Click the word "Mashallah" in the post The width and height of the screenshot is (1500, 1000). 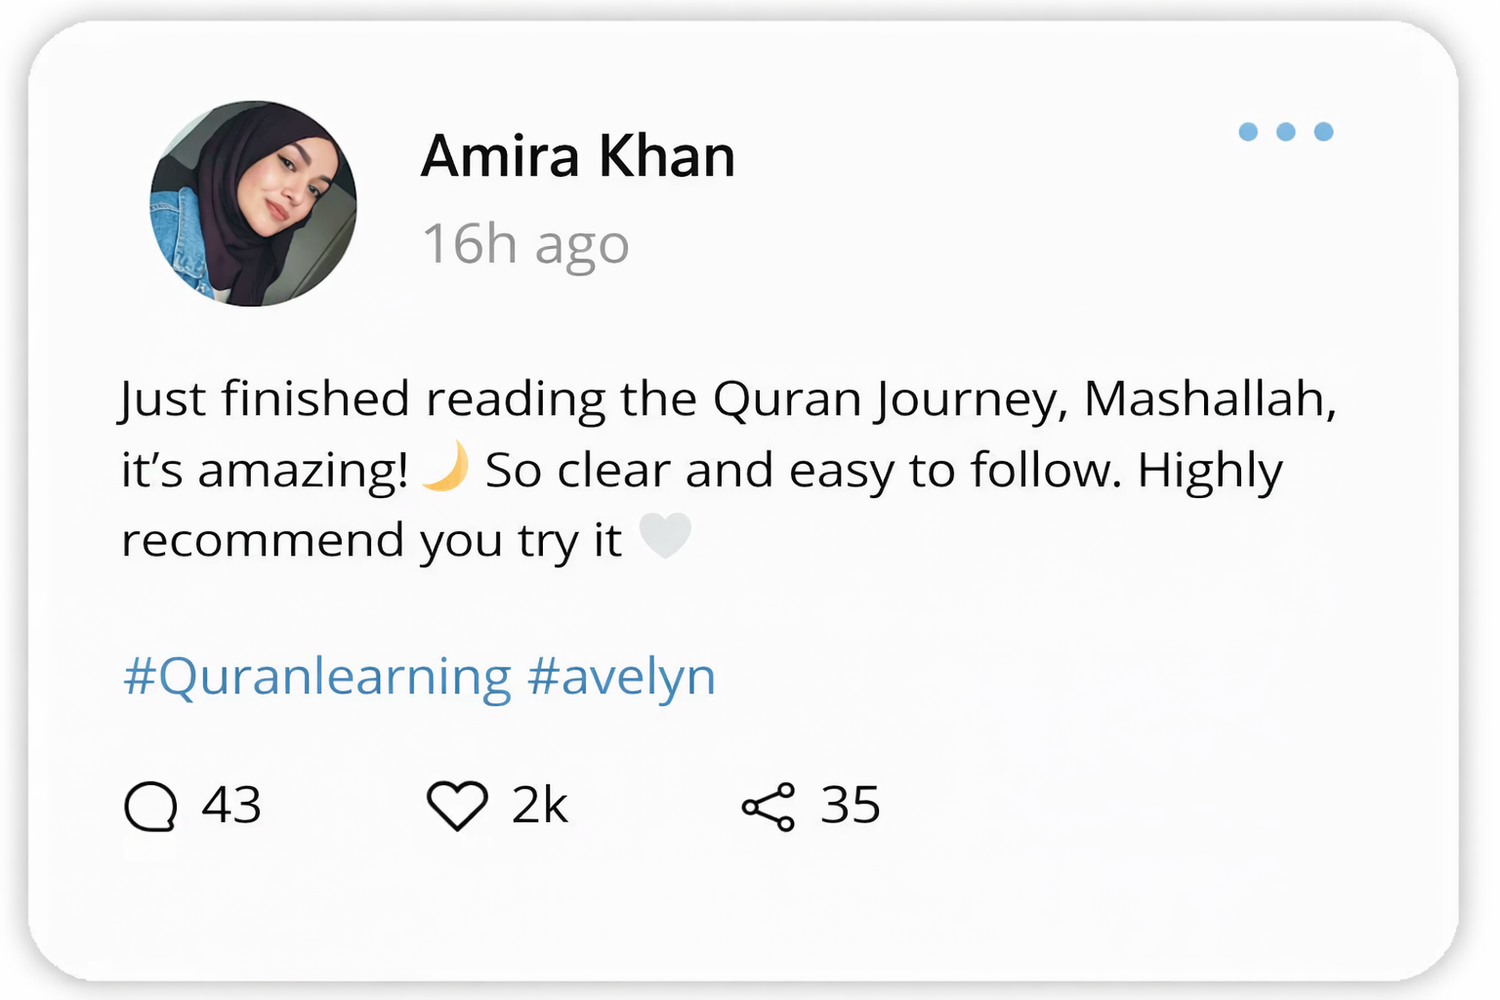(1204, 399)
